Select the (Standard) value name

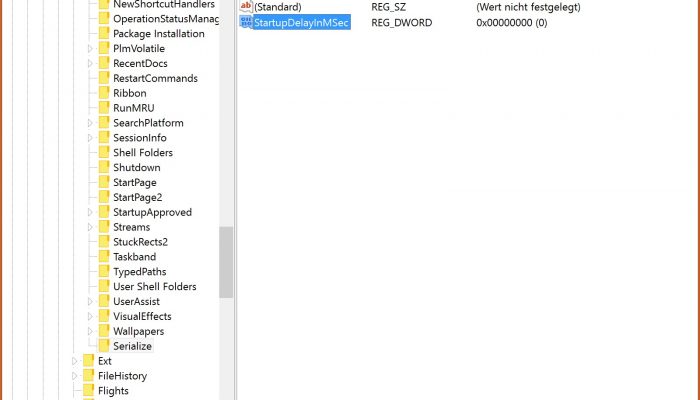(x=278, y=7)
